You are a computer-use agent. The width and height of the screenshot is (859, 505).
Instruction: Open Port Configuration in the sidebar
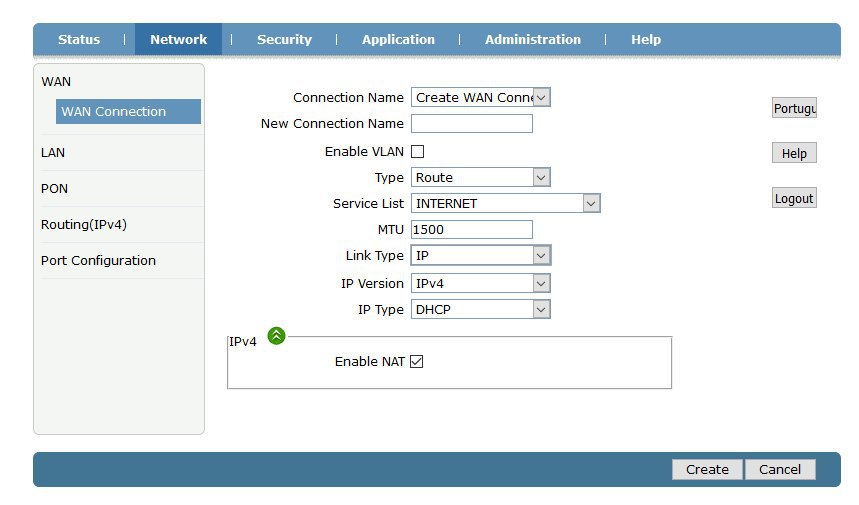[x=98, y=261]
